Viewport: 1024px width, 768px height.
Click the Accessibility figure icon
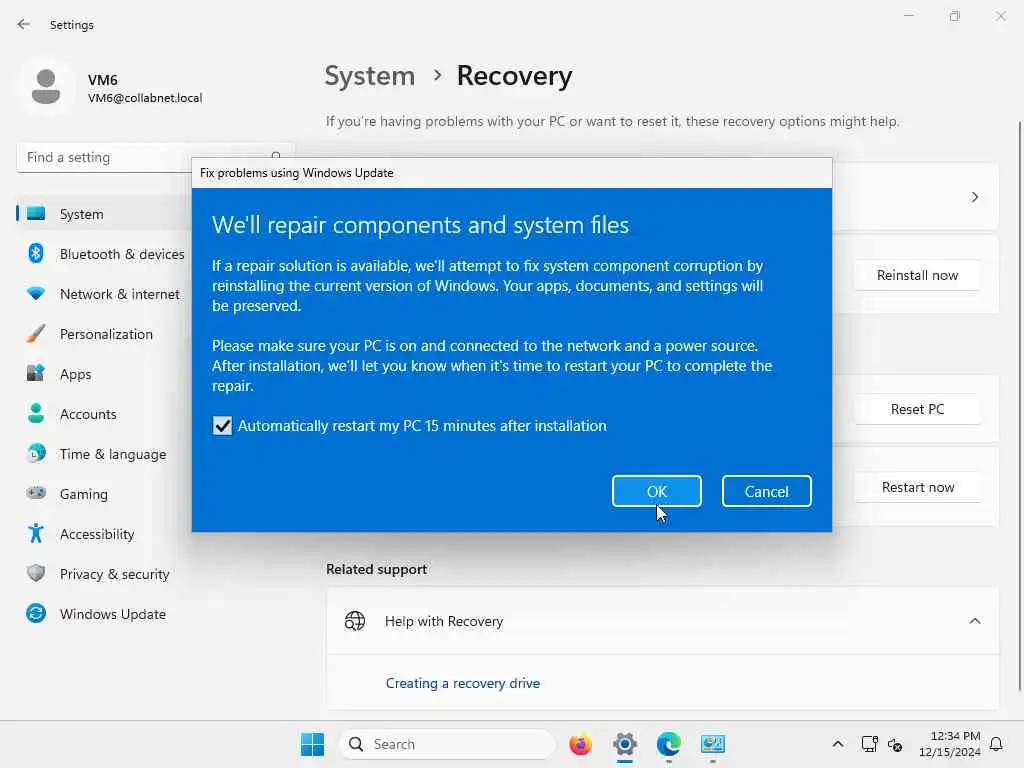36,534
